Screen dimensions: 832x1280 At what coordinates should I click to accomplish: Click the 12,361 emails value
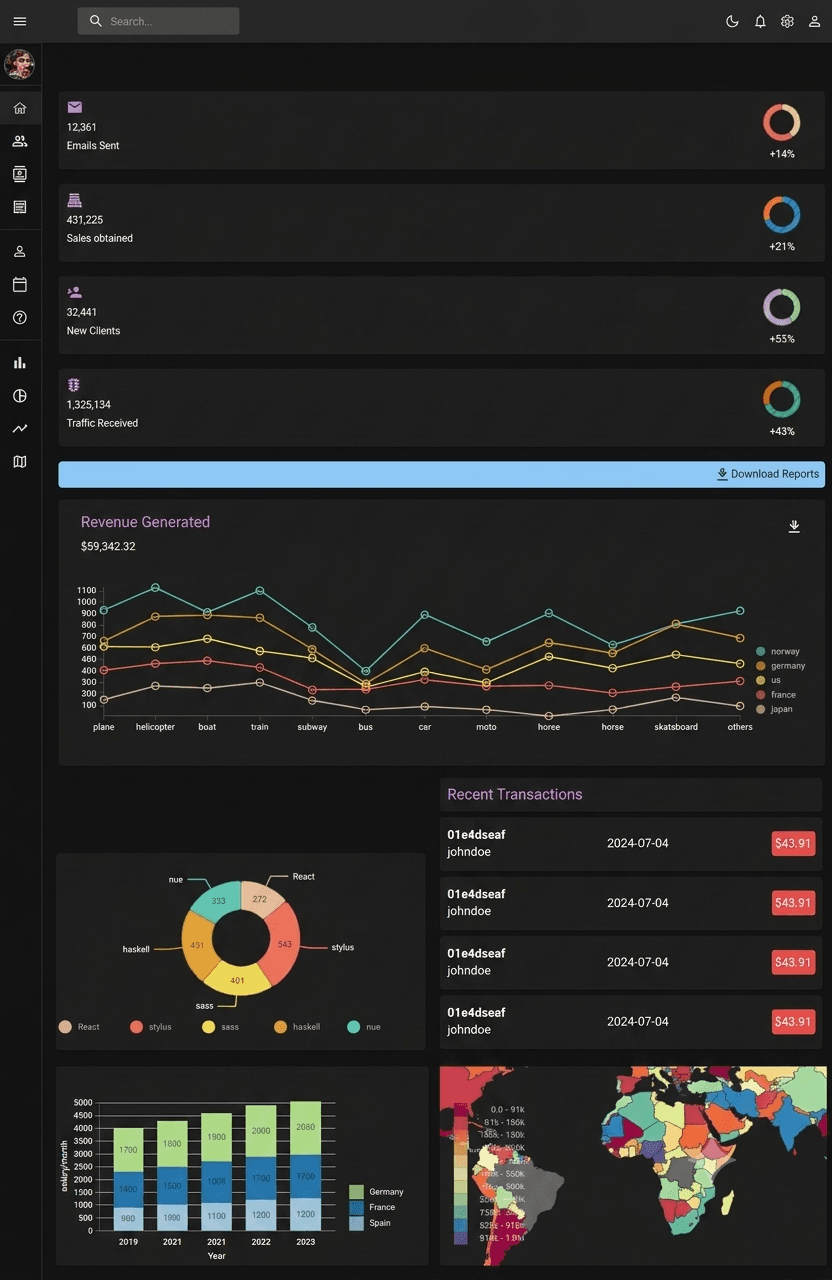pyautogui.click(x=82, y=127)
